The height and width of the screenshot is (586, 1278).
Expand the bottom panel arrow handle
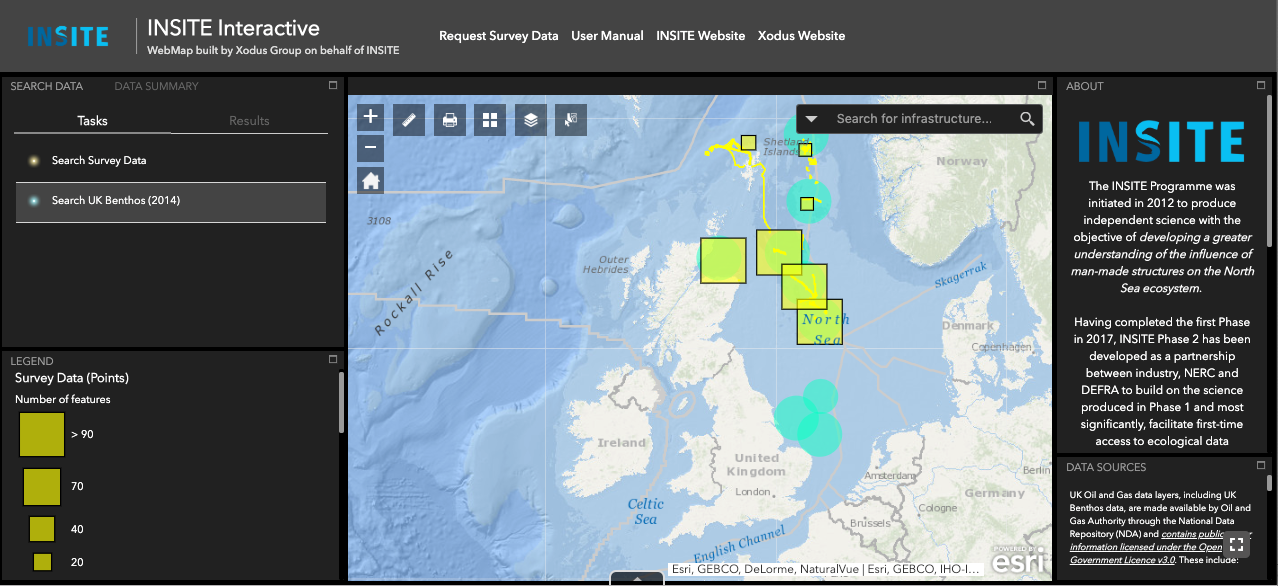tap(638, 578)
